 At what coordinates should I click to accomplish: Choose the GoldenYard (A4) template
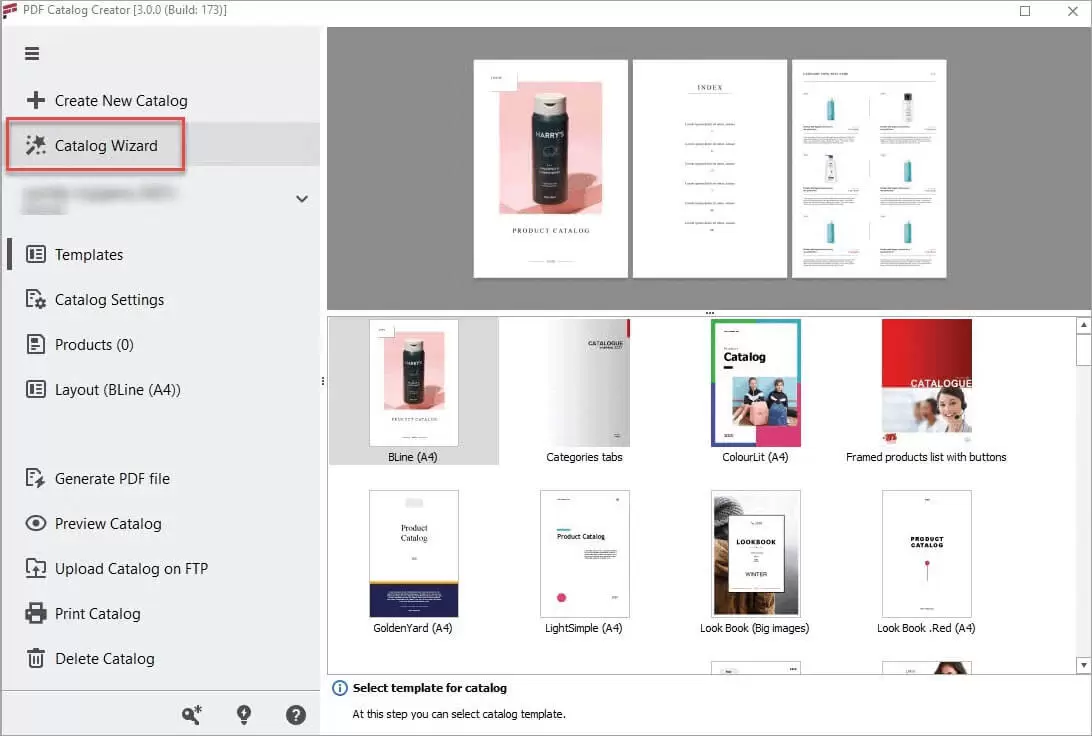point(413,553)
